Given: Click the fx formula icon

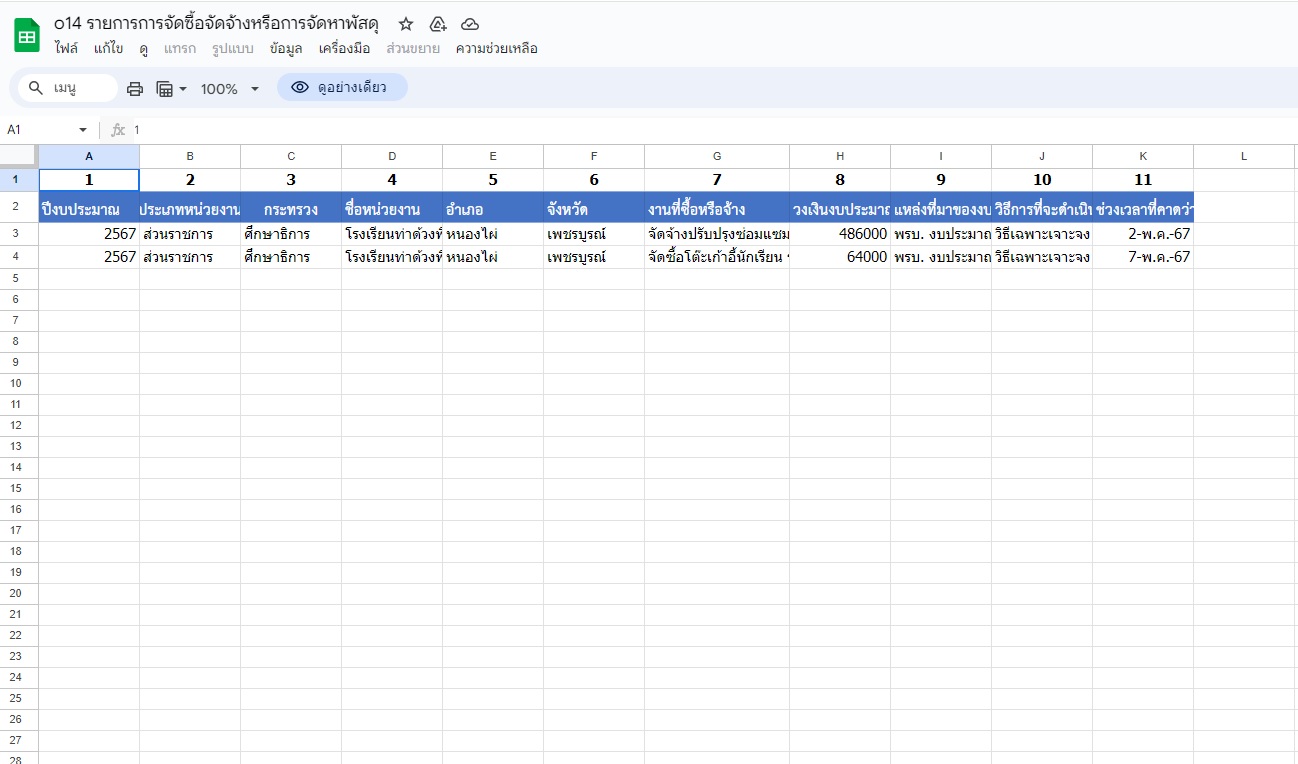Looking at the screenshot, I should (117, 130).
